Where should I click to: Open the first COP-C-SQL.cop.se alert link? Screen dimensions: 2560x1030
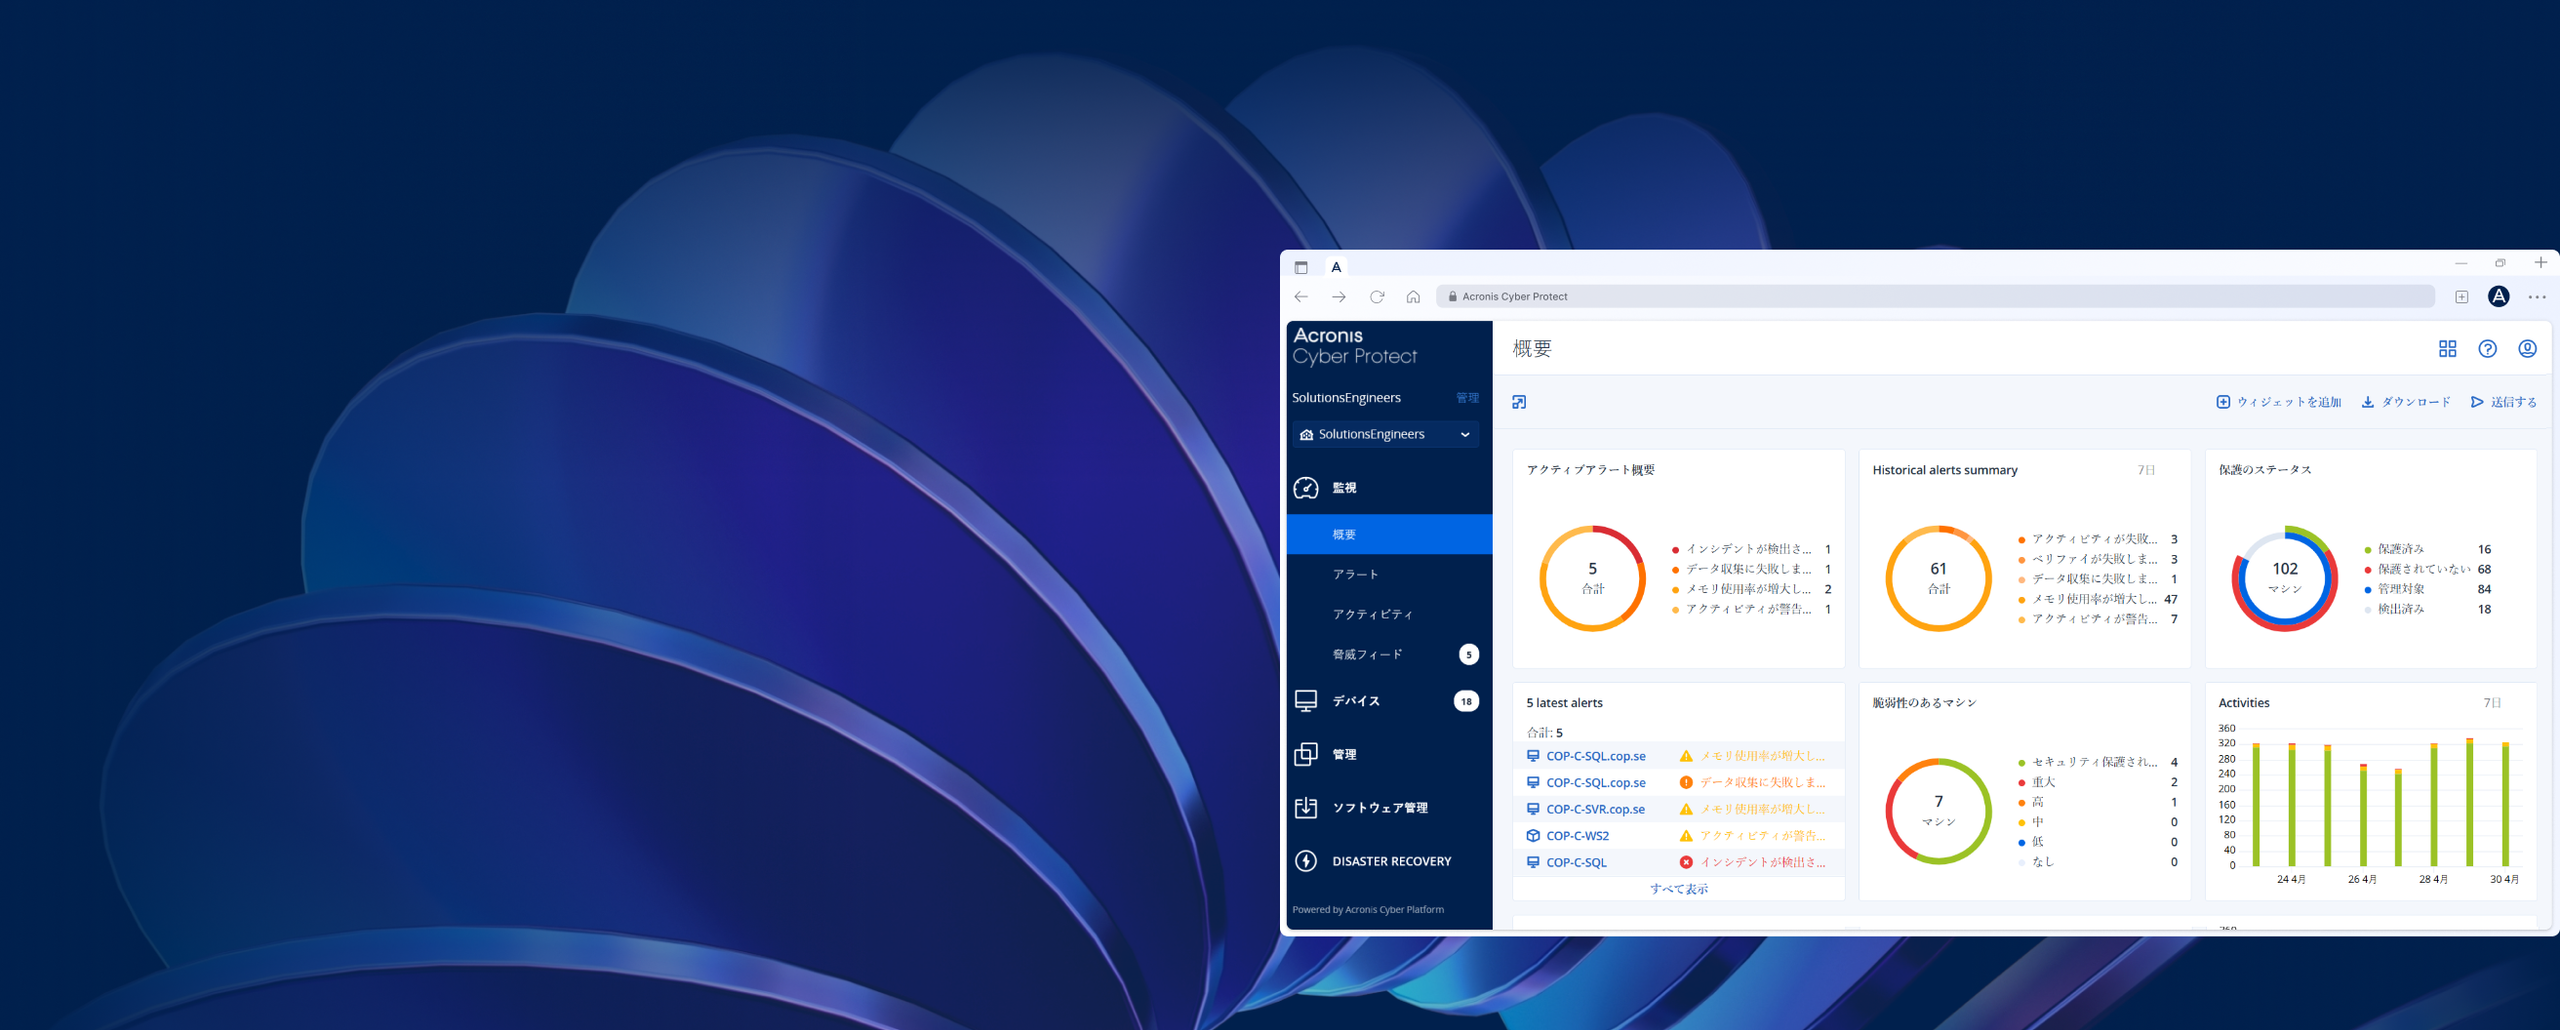pyautogui.click(x=1596, y=756)
